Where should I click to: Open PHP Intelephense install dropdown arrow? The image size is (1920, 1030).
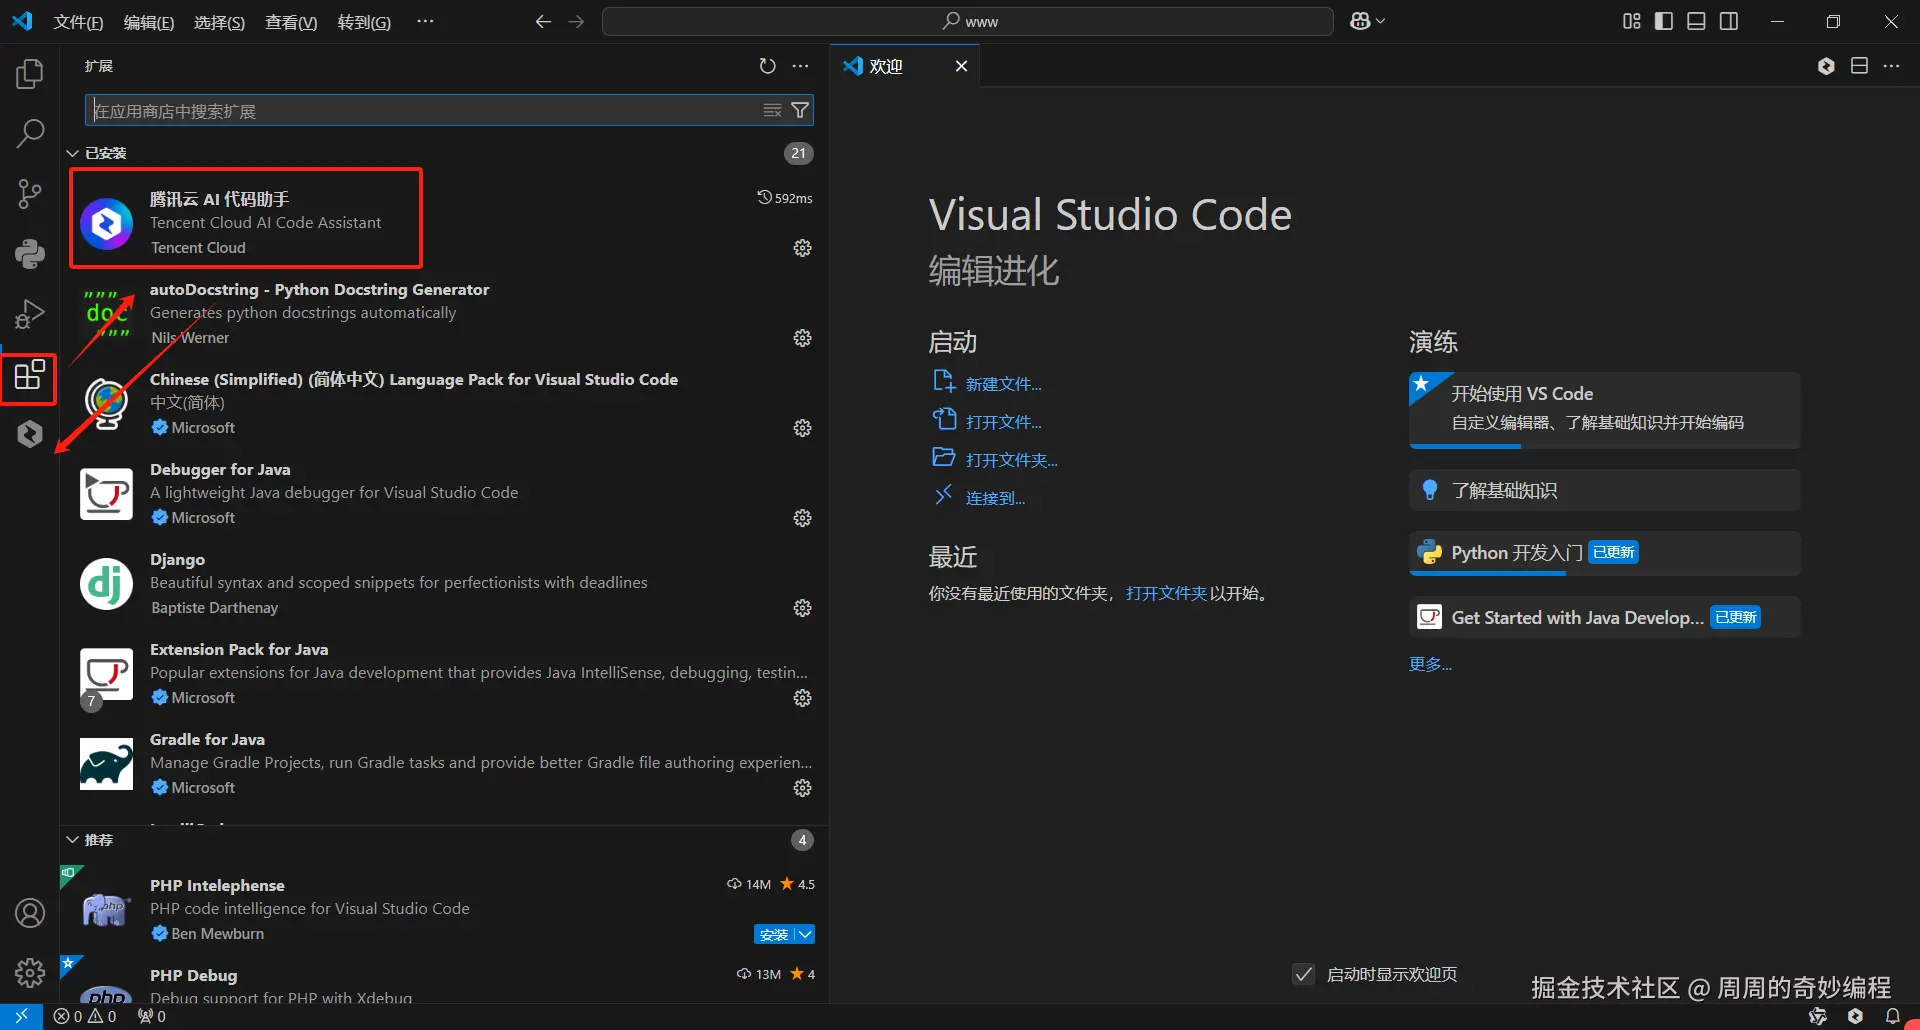pyautogui.click(x=805, y=934)
